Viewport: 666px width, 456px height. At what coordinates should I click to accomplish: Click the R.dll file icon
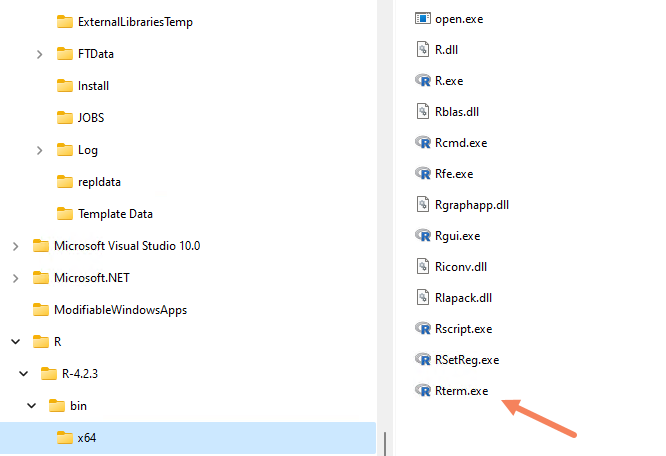click(423, 50)
